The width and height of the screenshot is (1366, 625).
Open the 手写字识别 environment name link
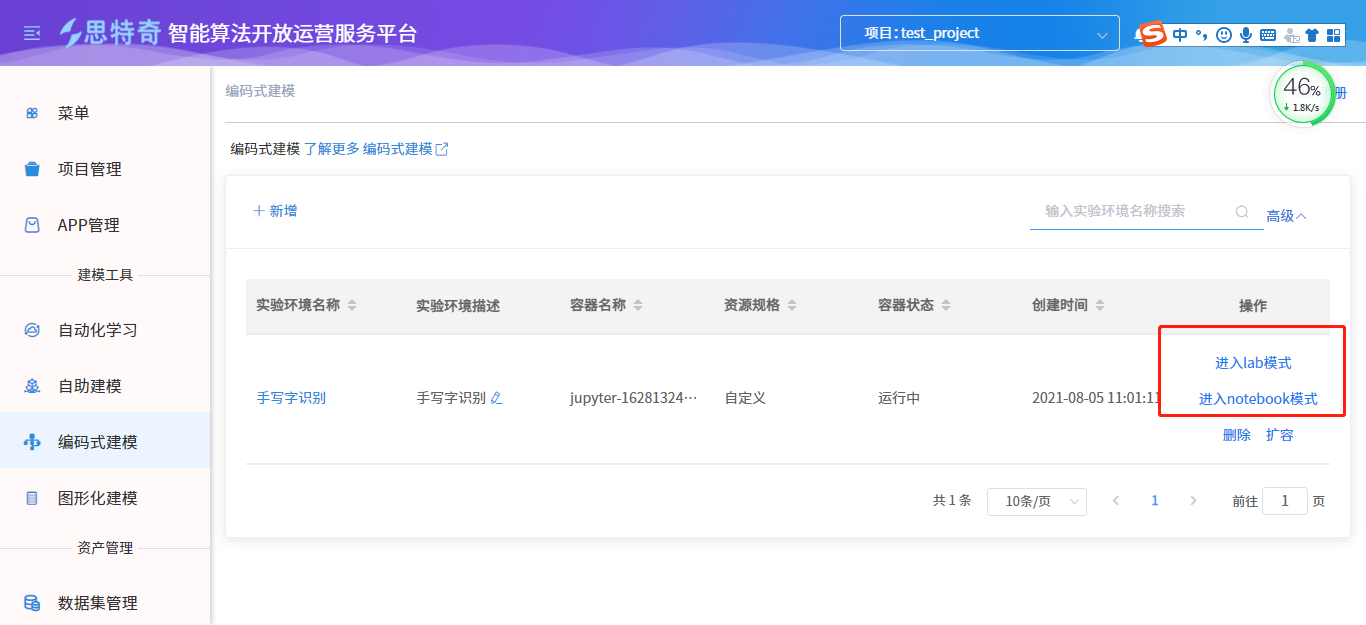[x=291, y=398]
